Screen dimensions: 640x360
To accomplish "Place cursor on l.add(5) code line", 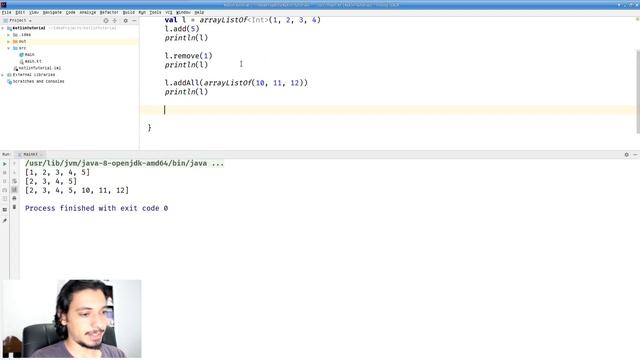I will coord(182,29).
